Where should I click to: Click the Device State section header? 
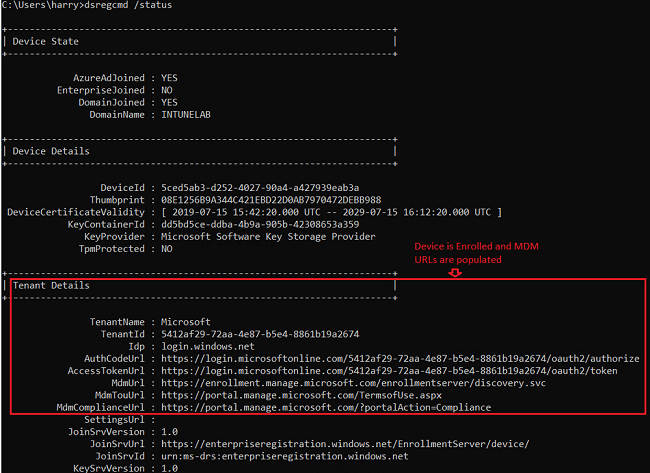click(x=46, y=41)
